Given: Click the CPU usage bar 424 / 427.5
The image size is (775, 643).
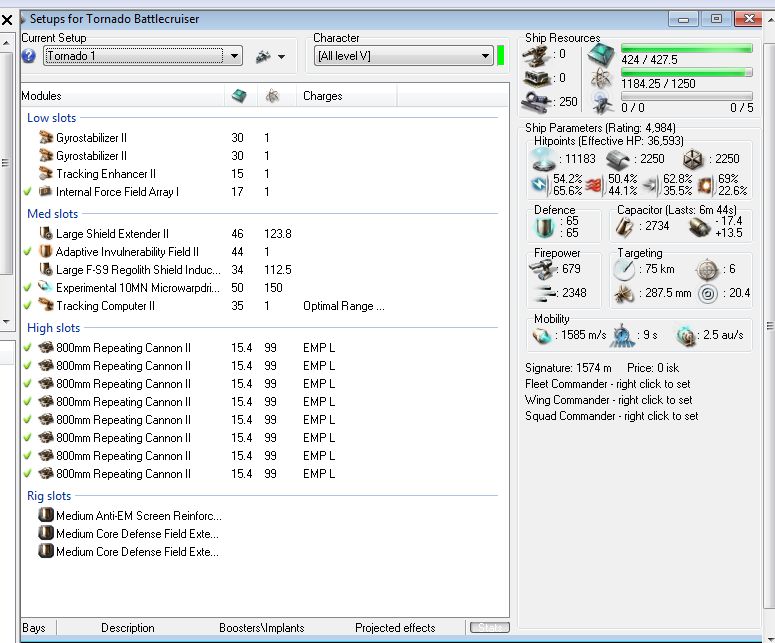Looking at the screenshot, I should pyautogui.click(x=687, y=48).
